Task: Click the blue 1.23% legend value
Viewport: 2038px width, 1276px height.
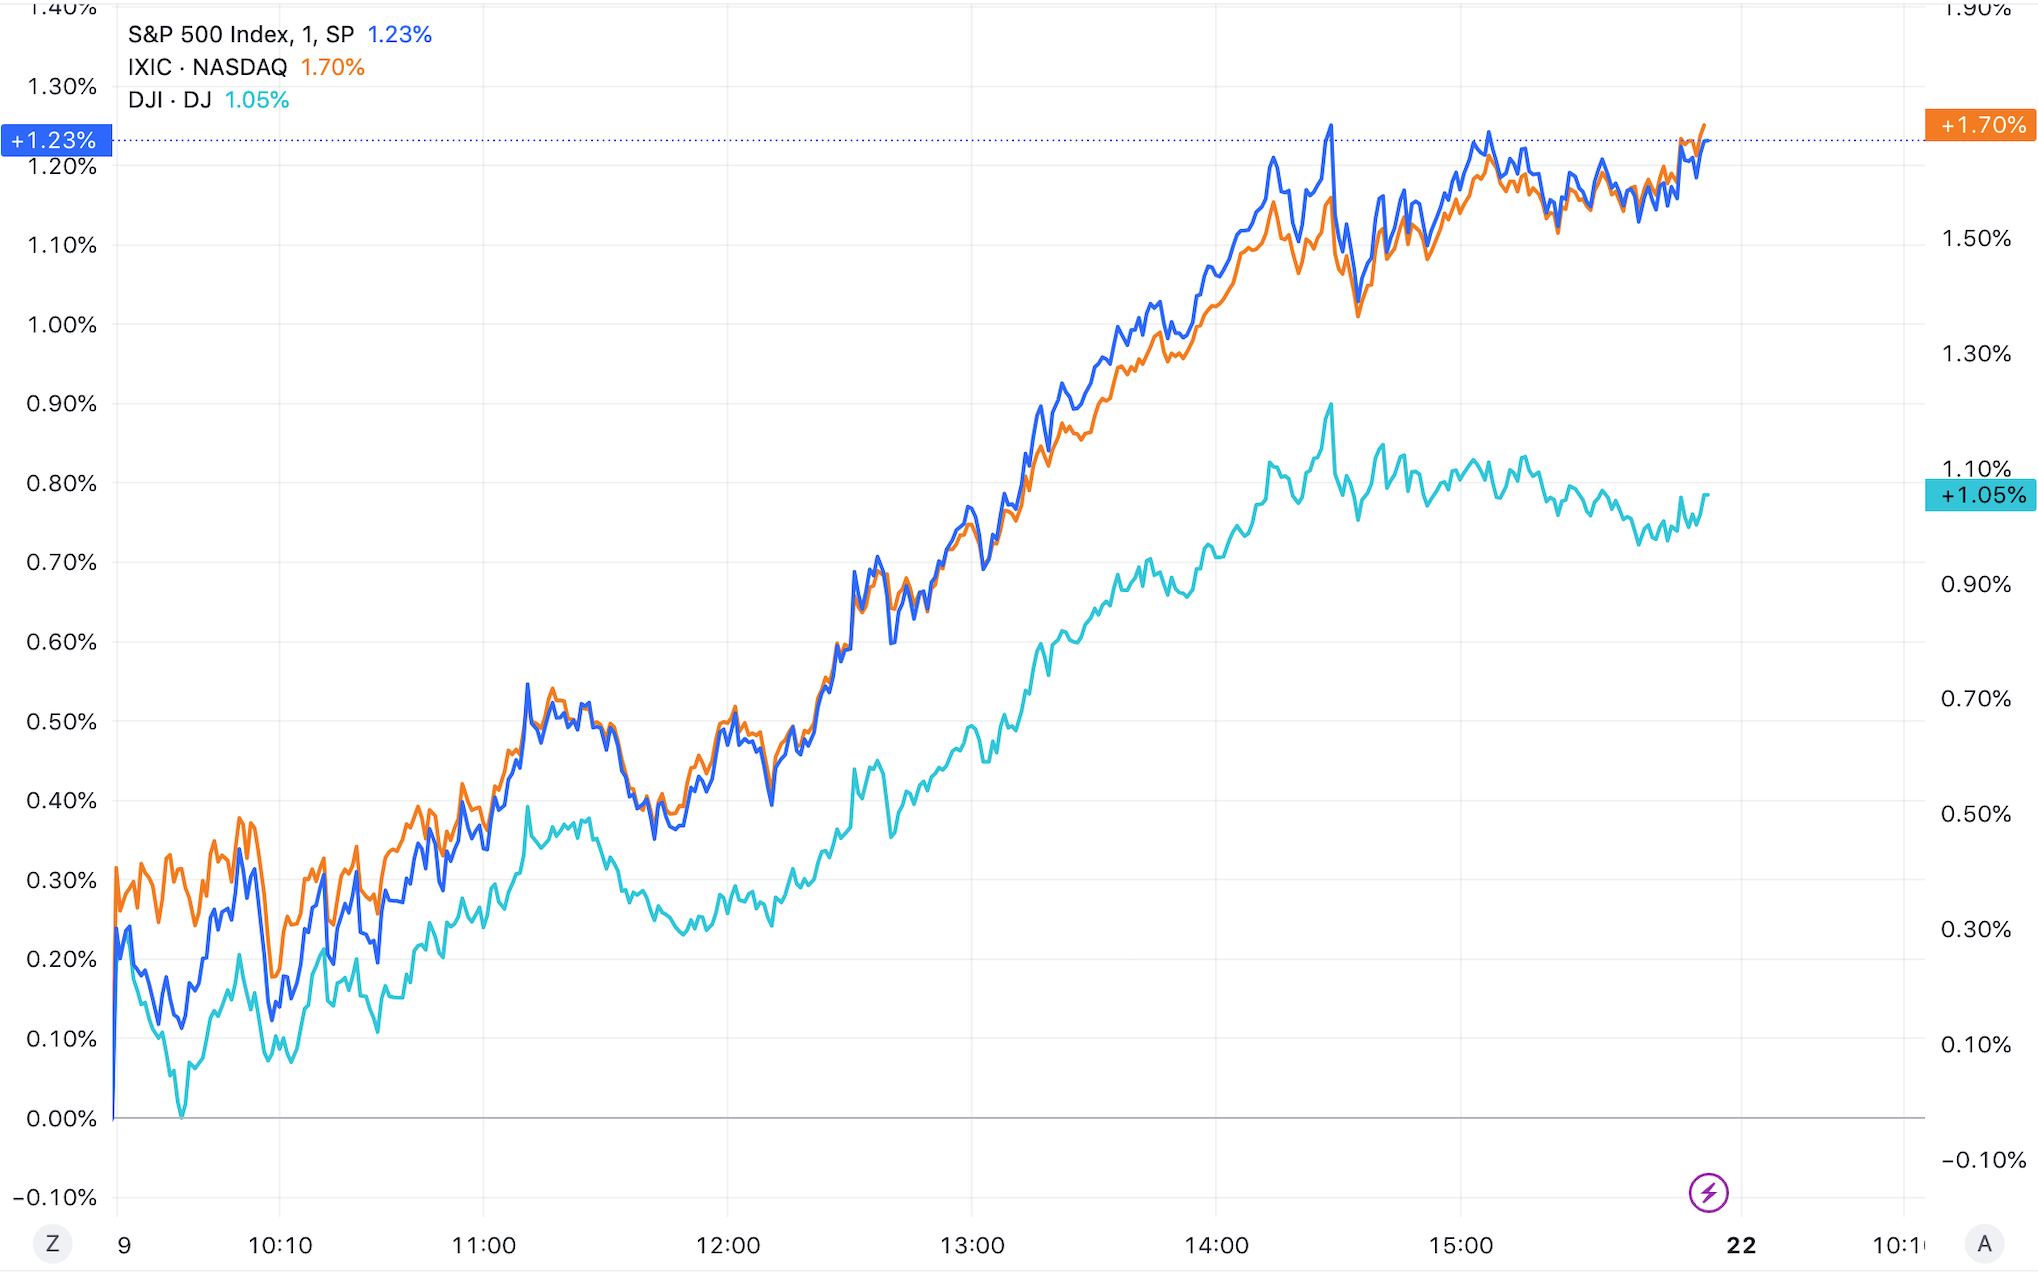Action: pyautogui.click(x=400, y=34)
